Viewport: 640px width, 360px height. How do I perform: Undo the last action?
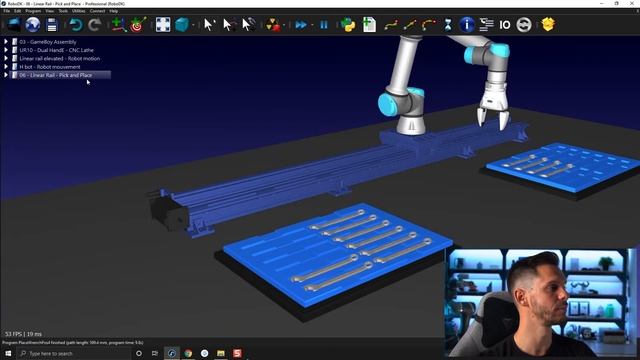click(76, 25)
